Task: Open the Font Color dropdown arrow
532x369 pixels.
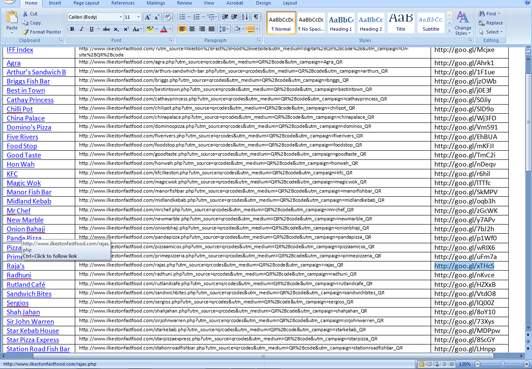Action: click(x=170, y=29)
